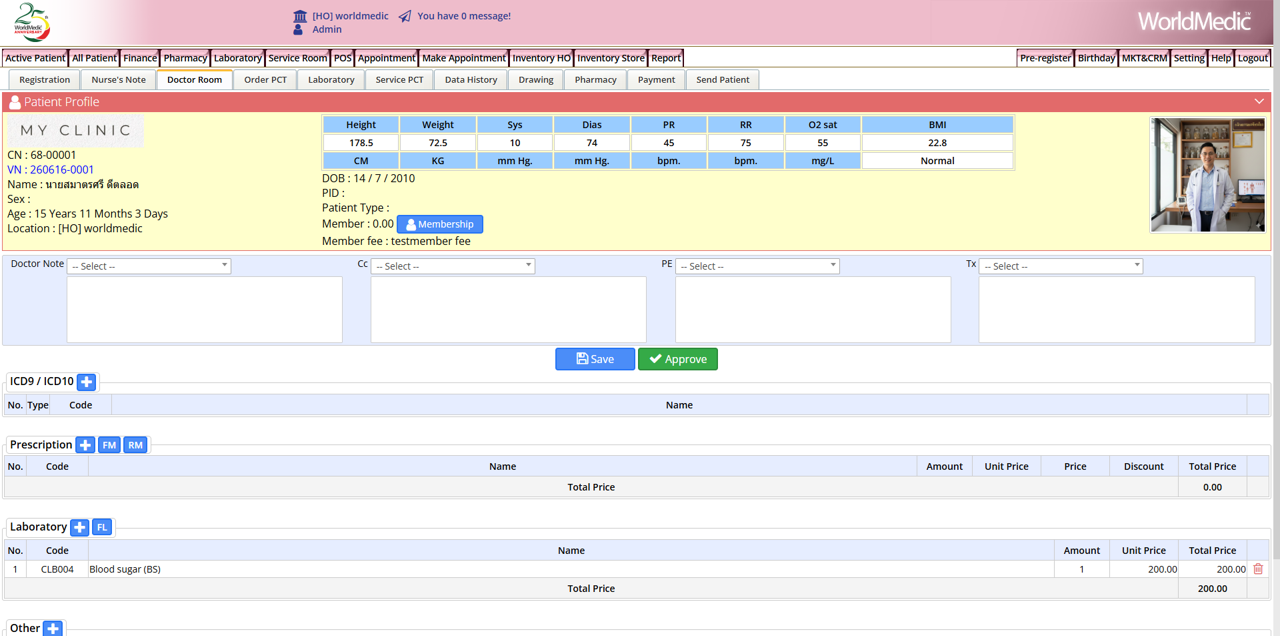Click the CLB004 lab code cell

coord(57,569)
